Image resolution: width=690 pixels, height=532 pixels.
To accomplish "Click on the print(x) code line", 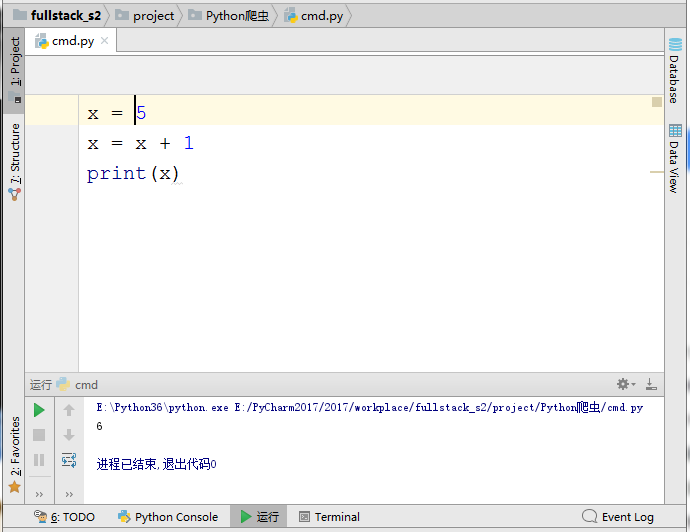I will (133, 173).
